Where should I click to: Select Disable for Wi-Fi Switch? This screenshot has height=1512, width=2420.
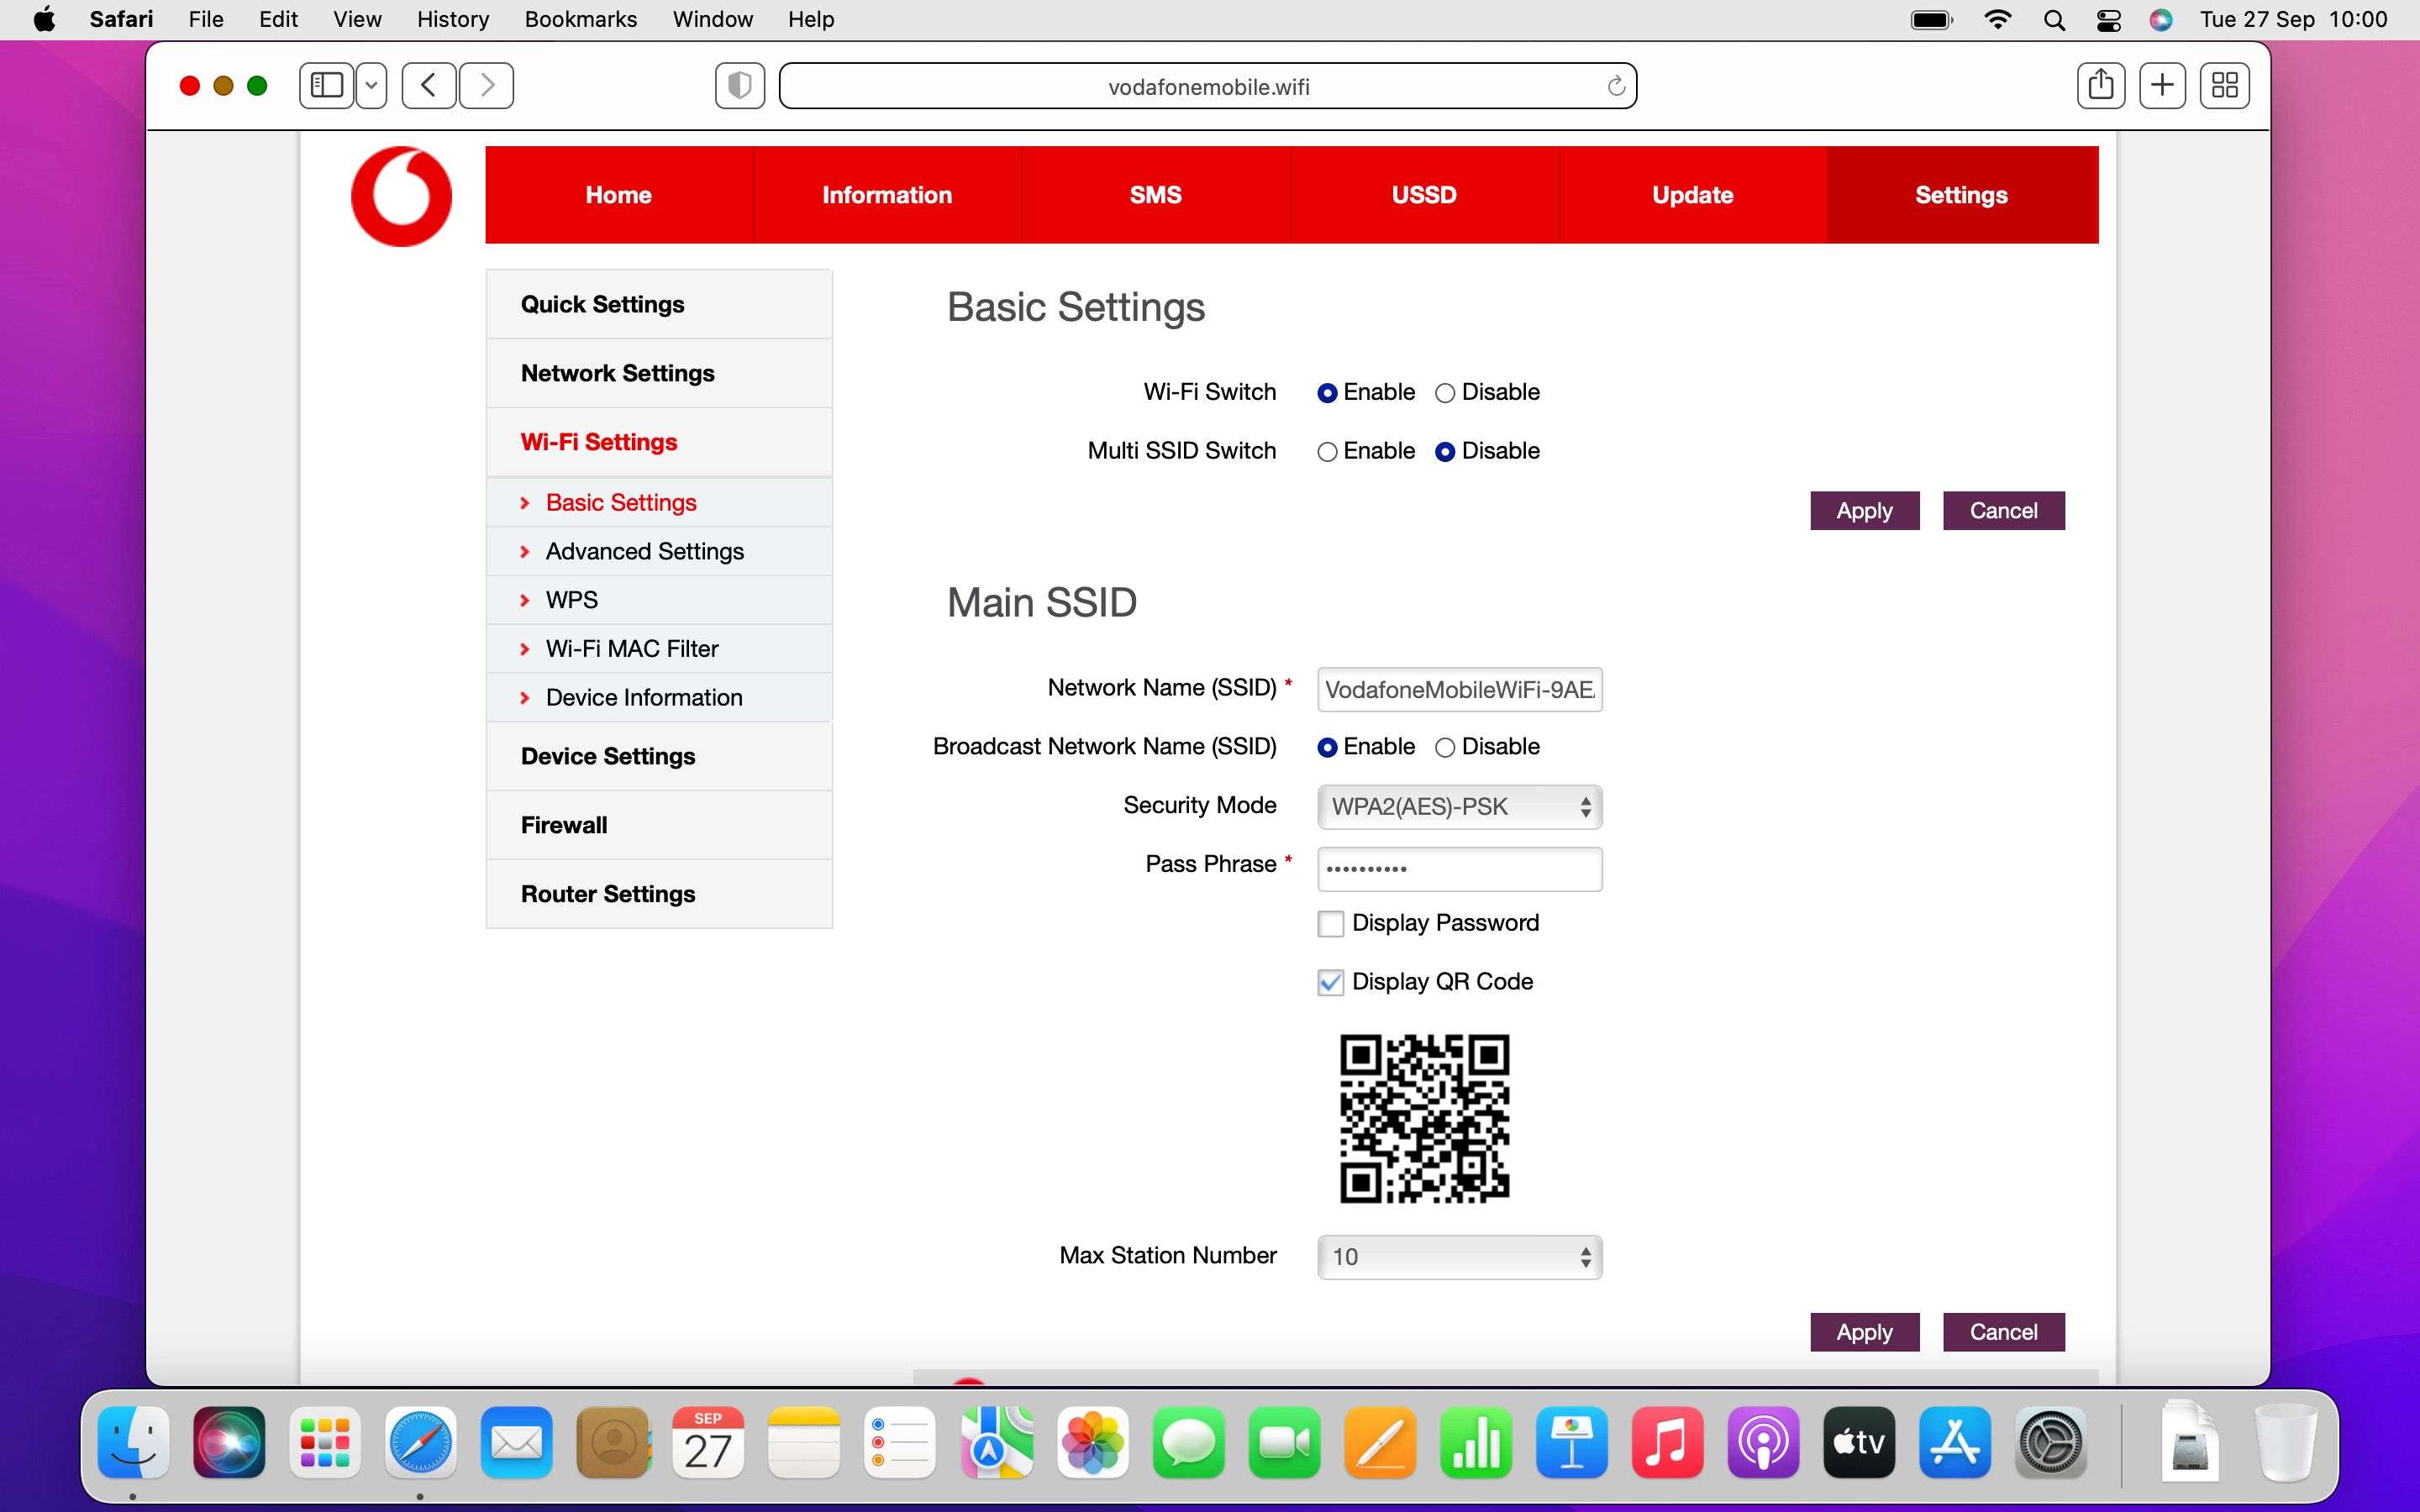pos(1445,393)
